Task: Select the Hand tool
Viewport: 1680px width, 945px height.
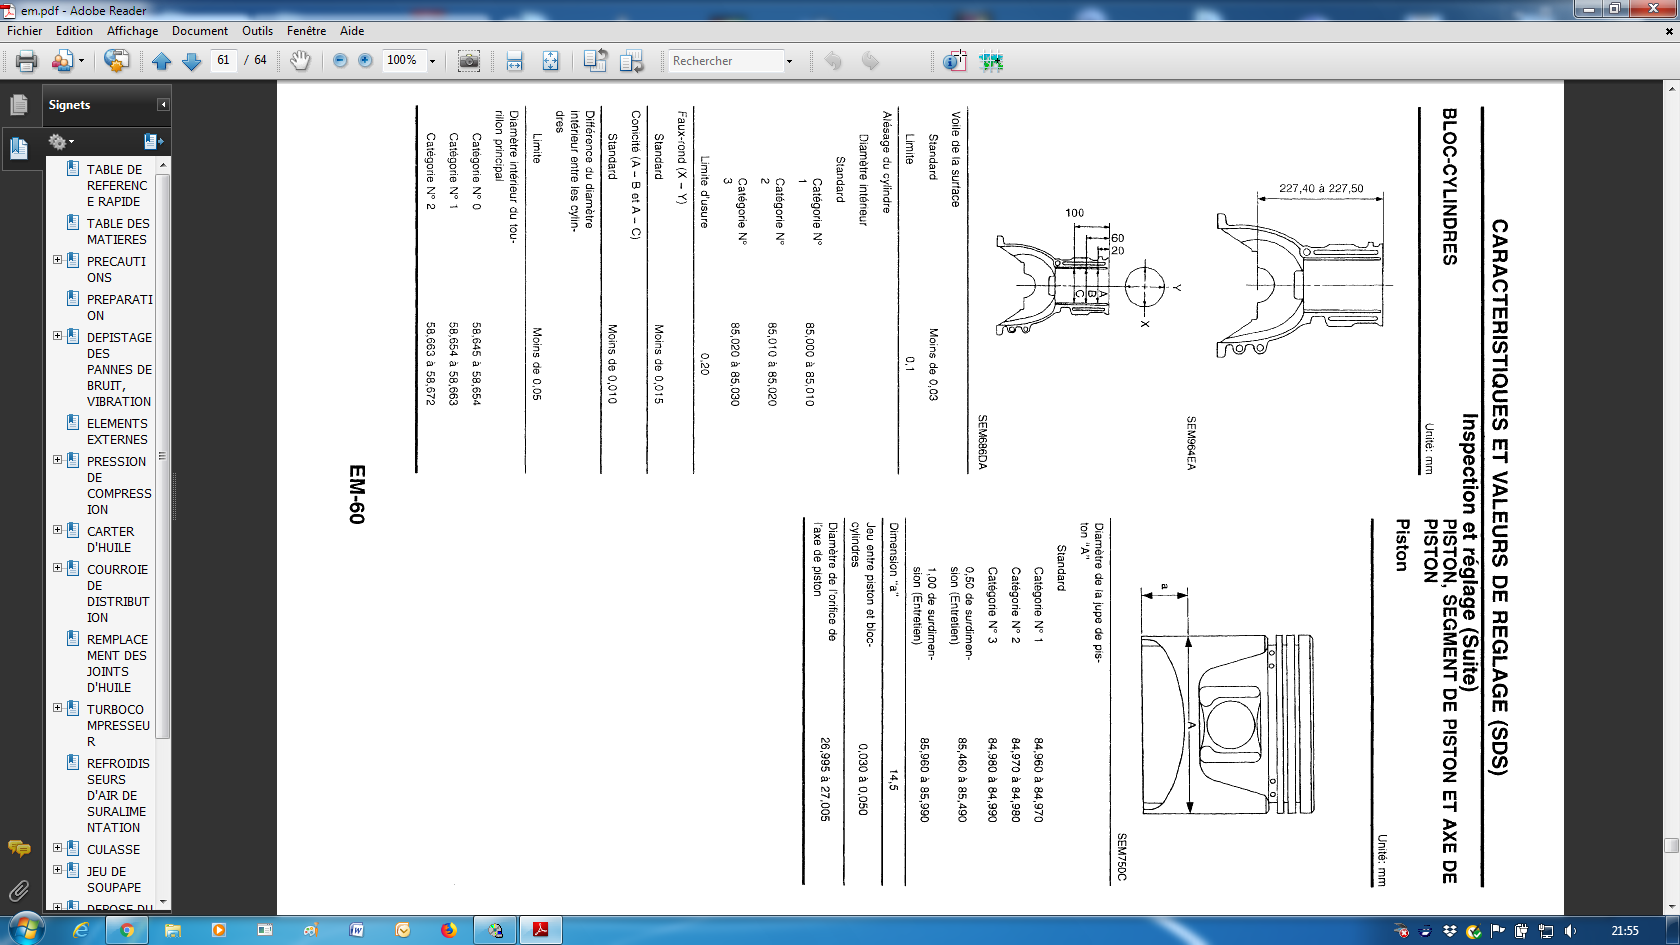Action: tap(300, 61)
